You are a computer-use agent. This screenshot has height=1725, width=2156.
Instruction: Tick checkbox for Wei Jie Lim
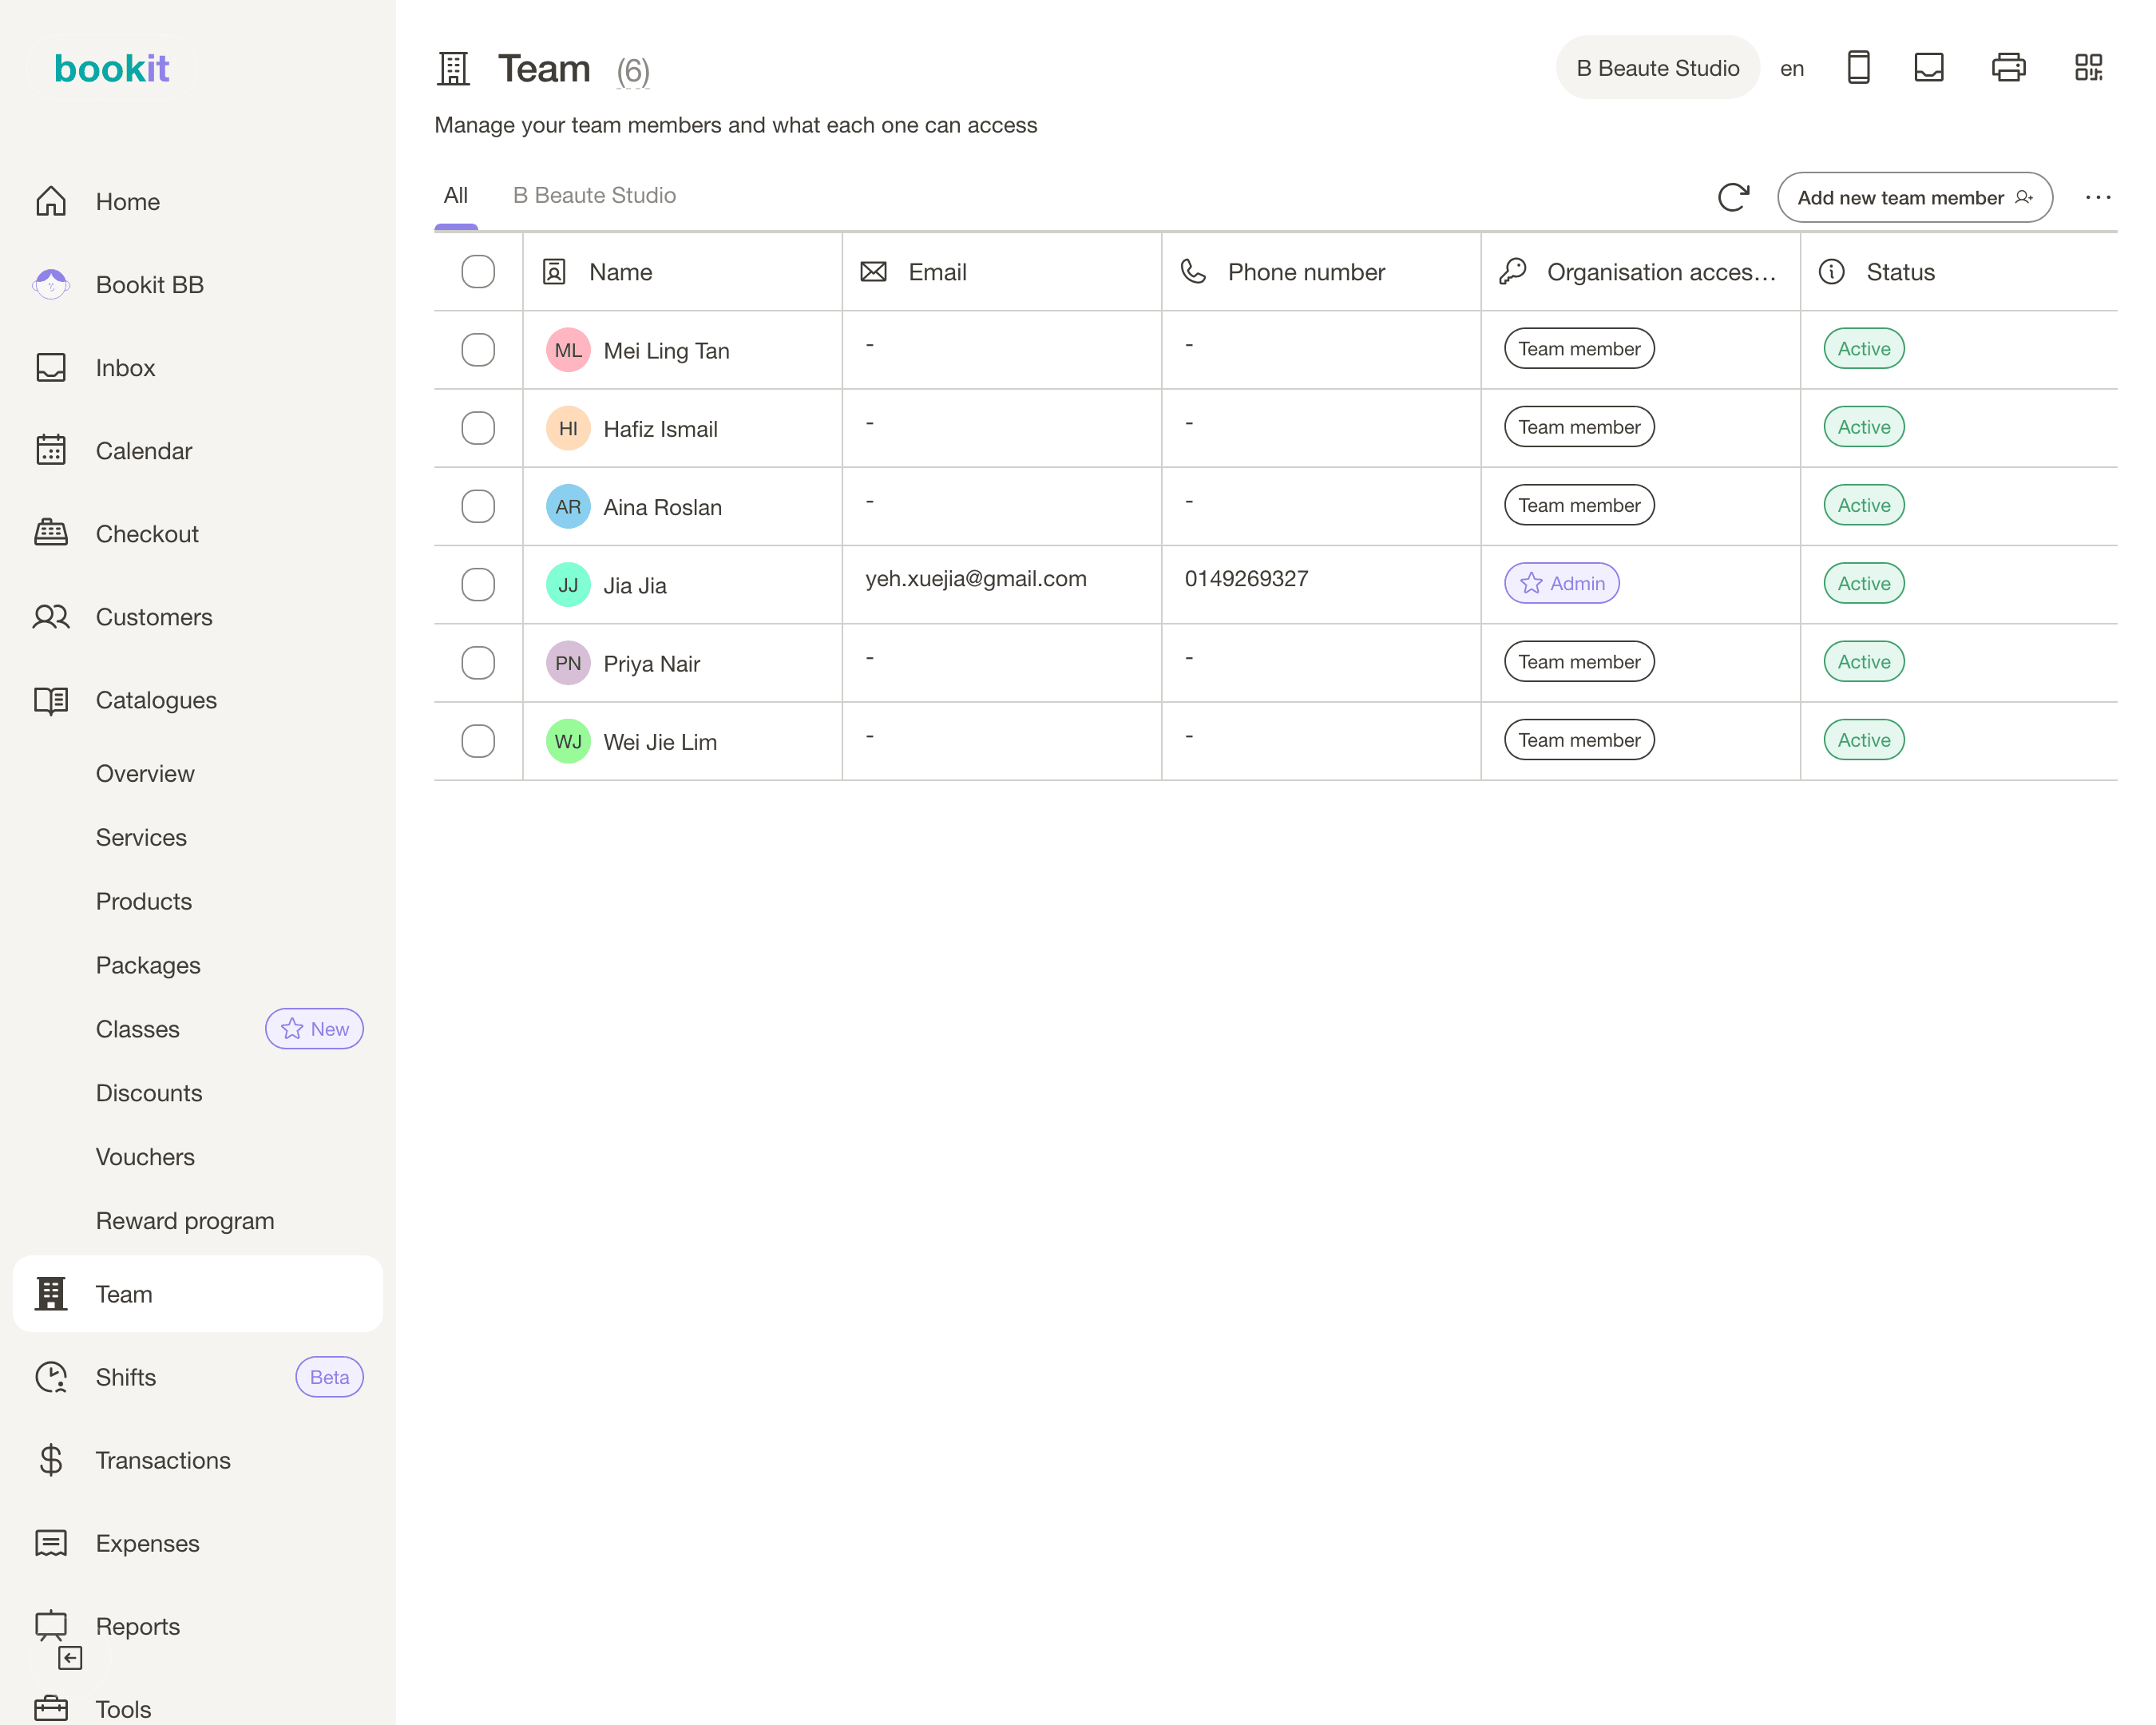(478, 741)
